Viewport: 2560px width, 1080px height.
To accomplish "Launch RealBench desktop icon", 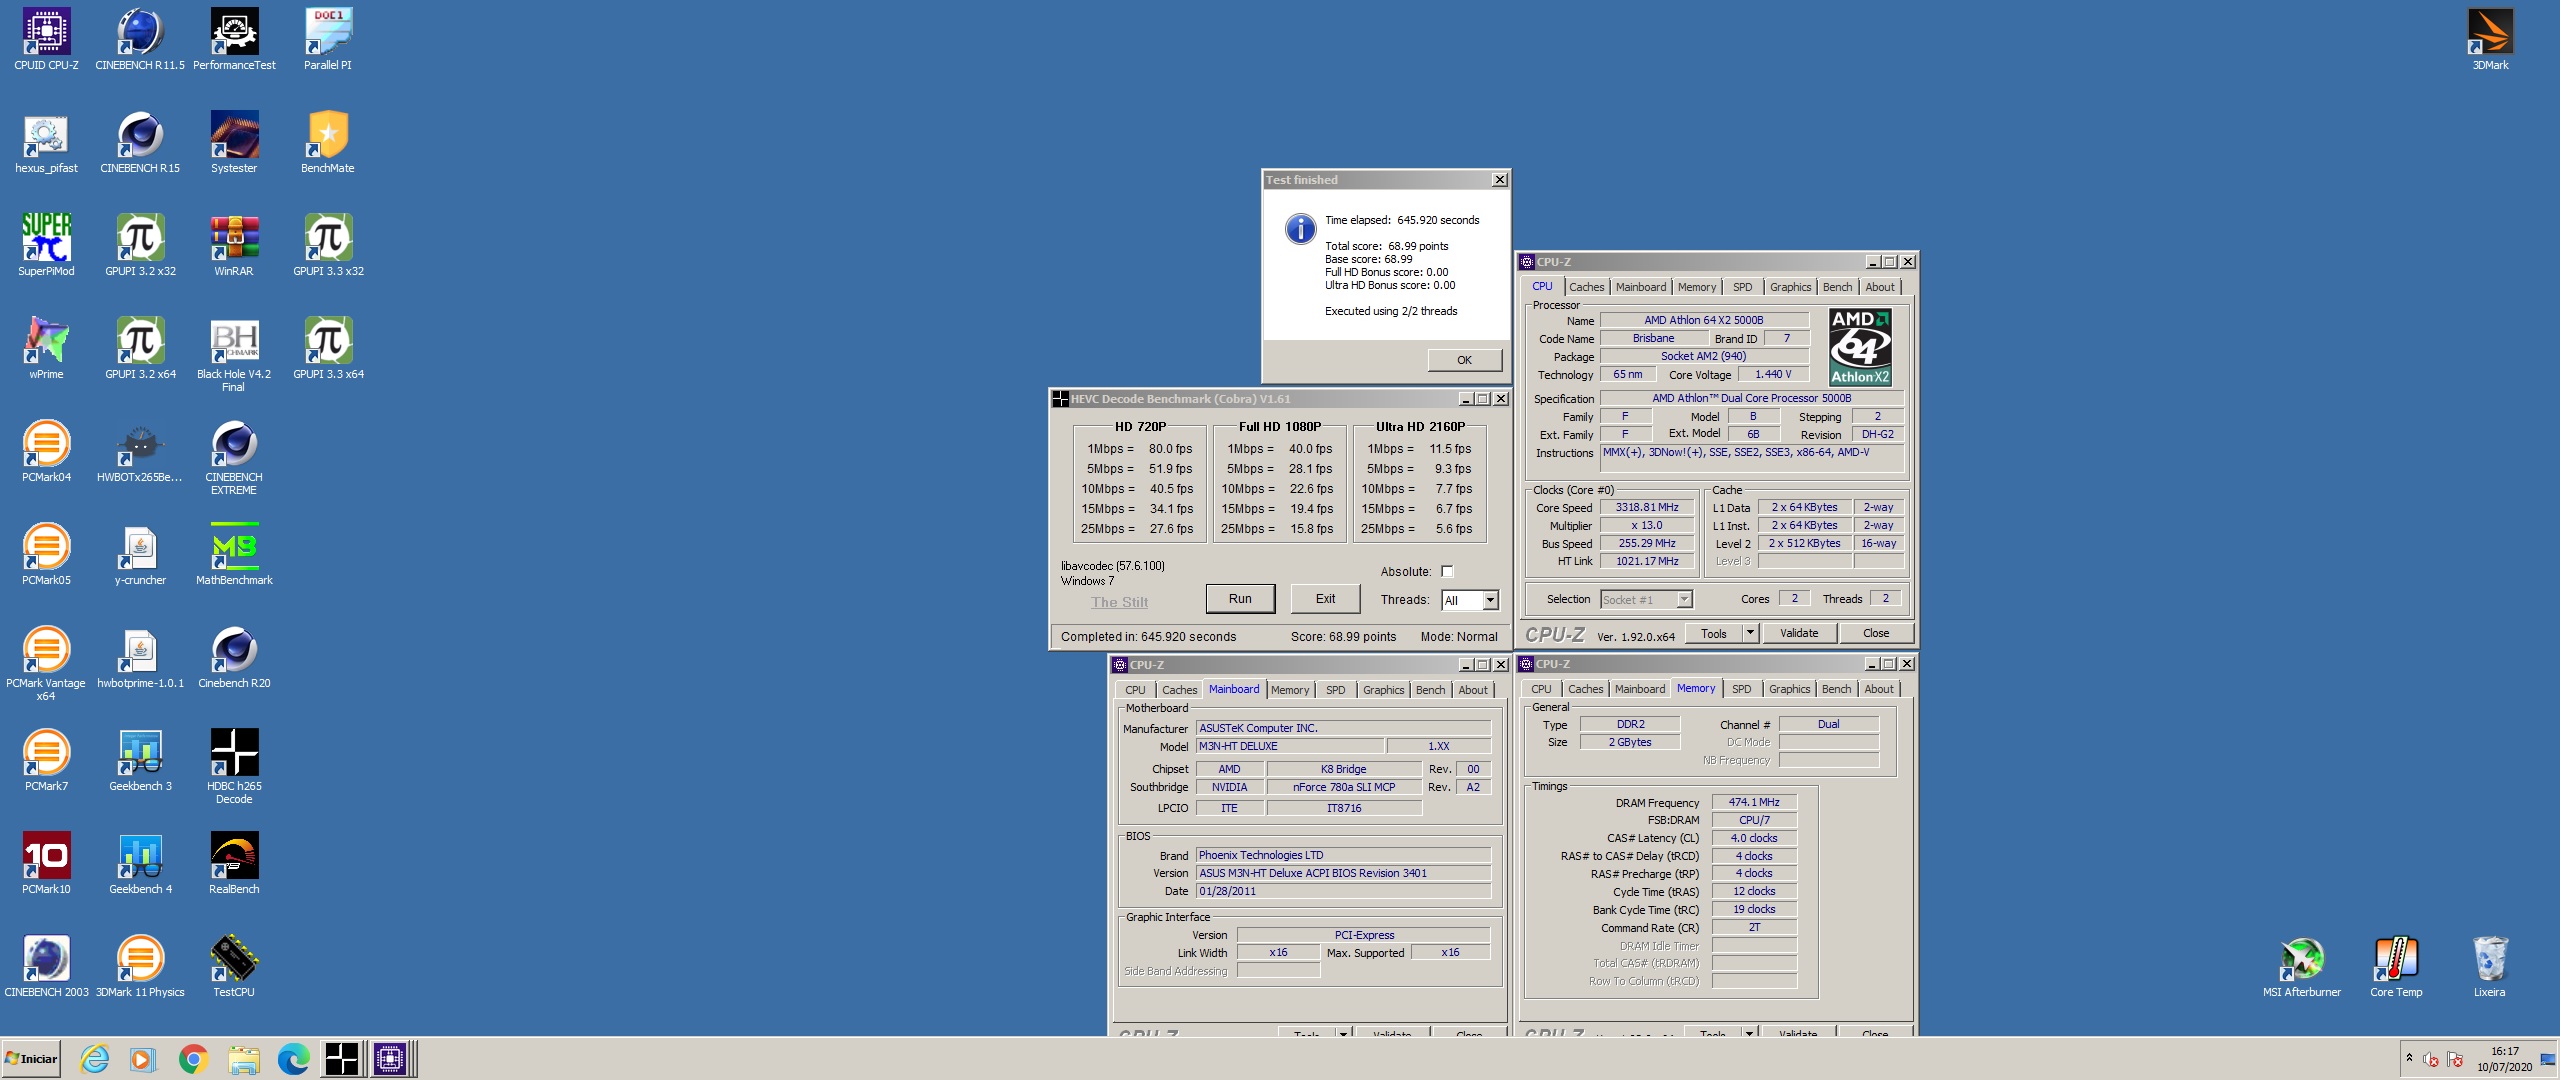I will [x=234, y=864].
